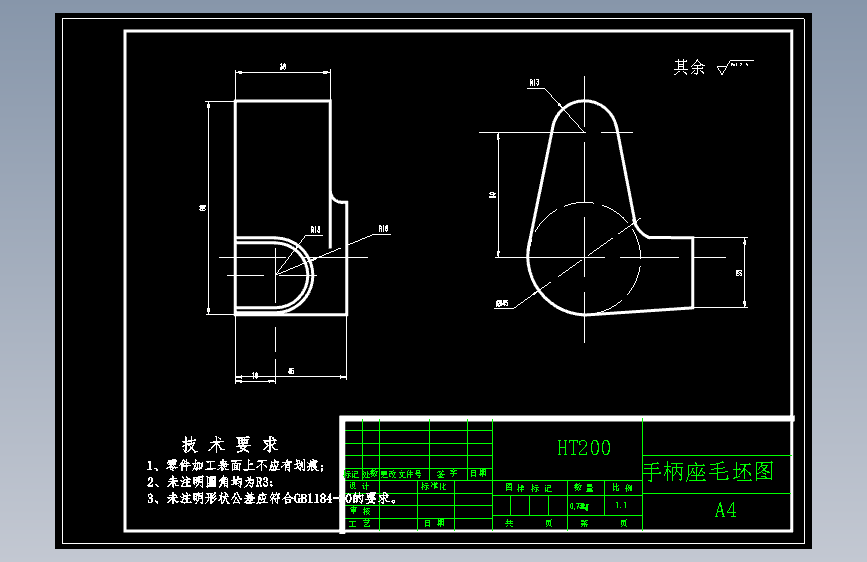Click note 2 stating 未注明圆角均为R3
Screen dimensions: 867x562
tap(210, 482)
